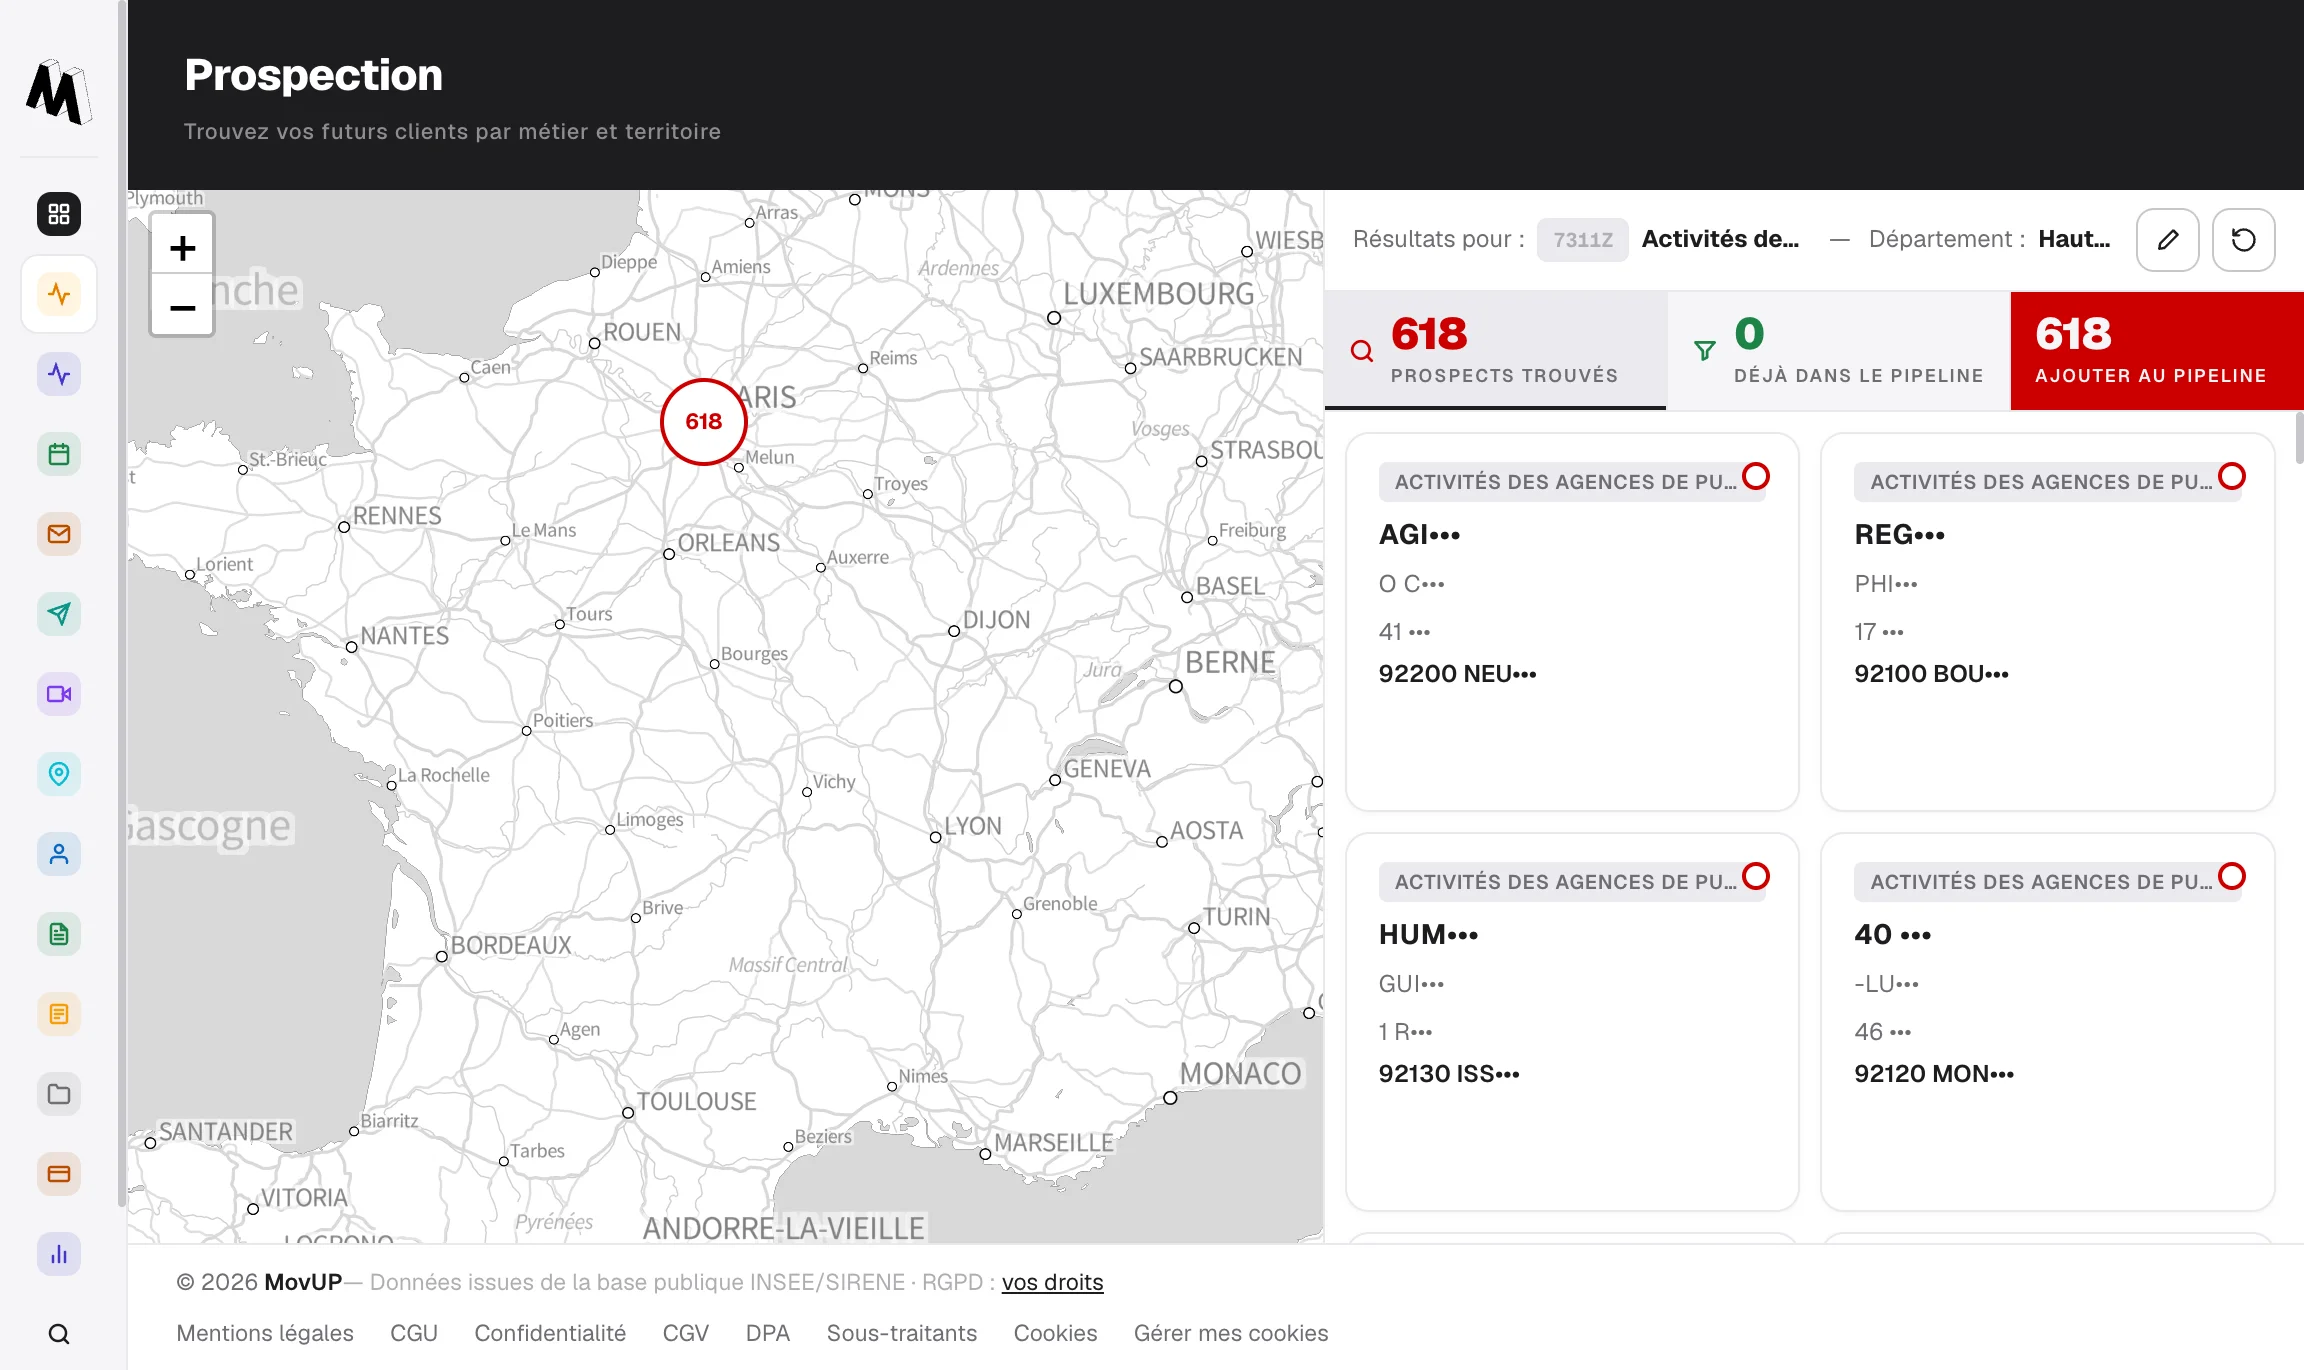The height and width of the screenshot is (1370, 2304).
Task: Open the orange credit card sidebar icon
Action: 59,1174
